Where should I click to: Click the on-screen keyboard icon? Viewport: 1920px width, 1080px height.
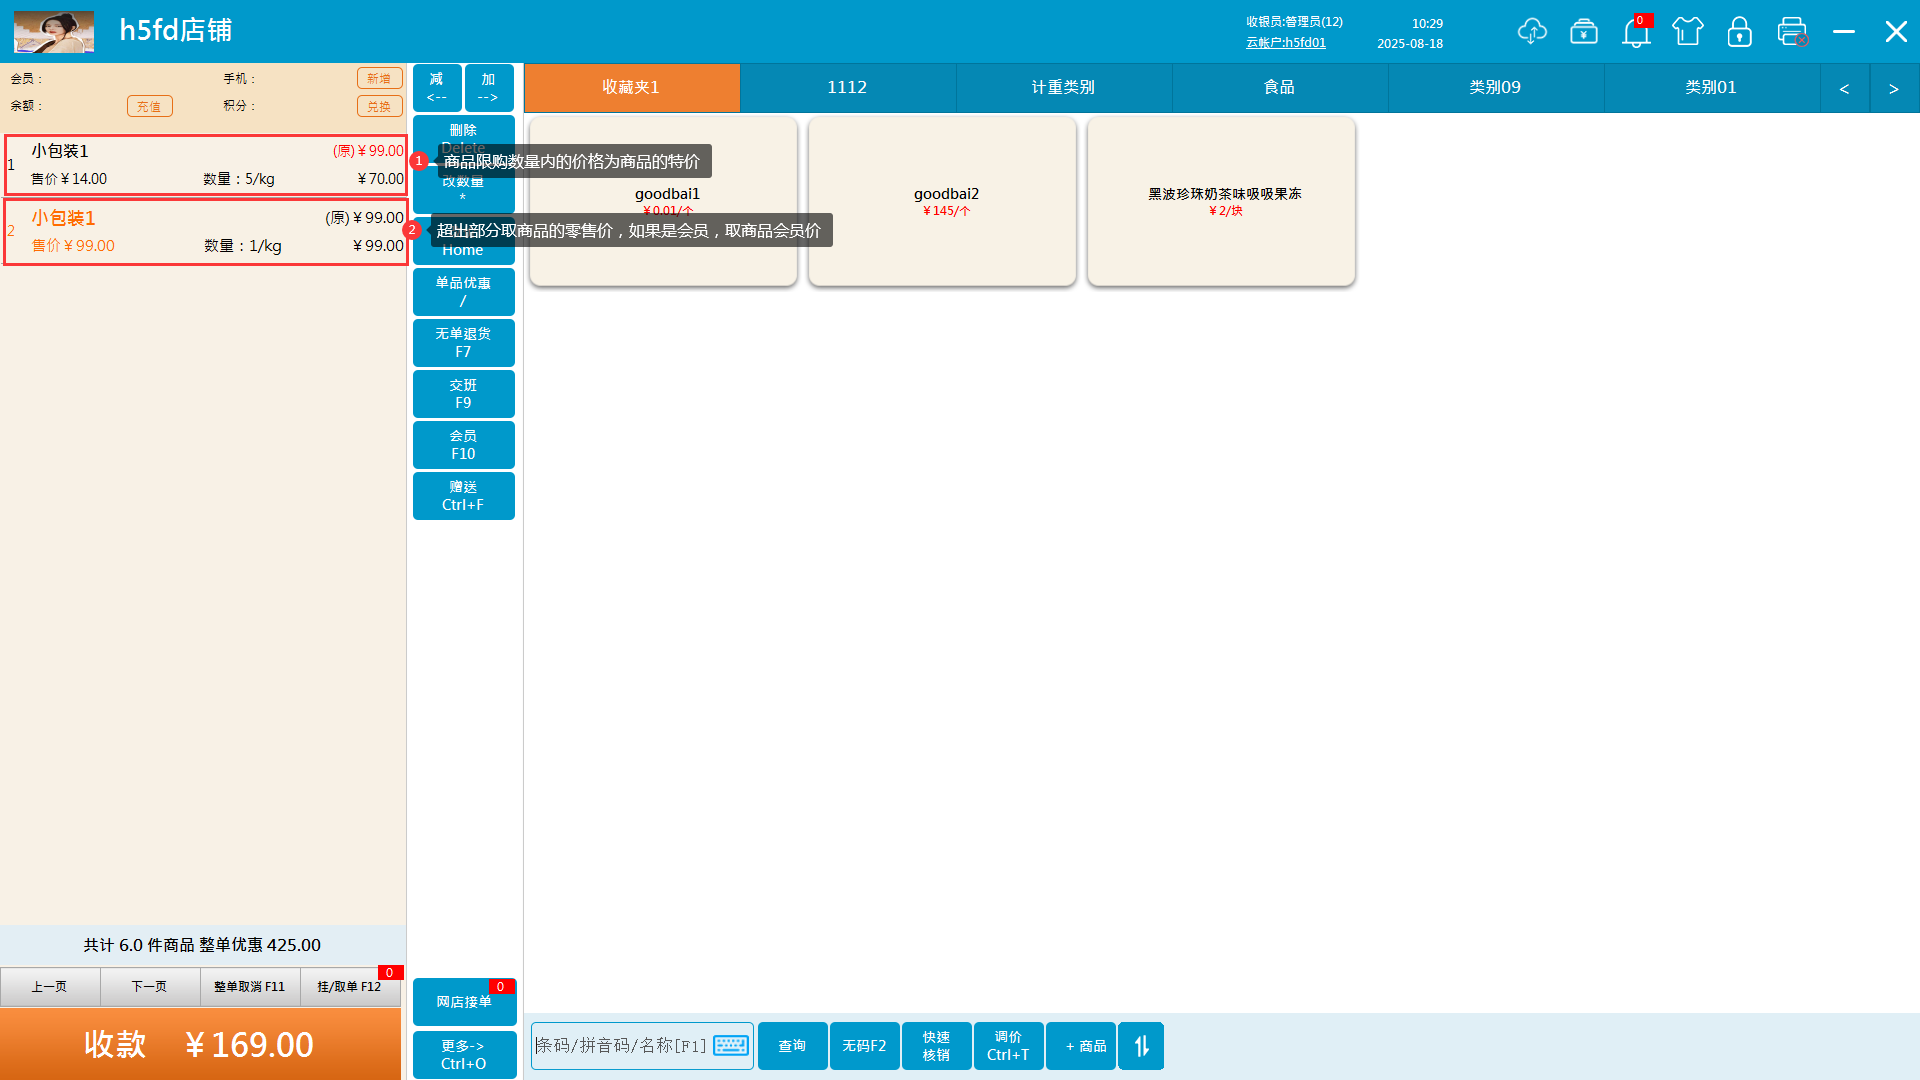731,1045
